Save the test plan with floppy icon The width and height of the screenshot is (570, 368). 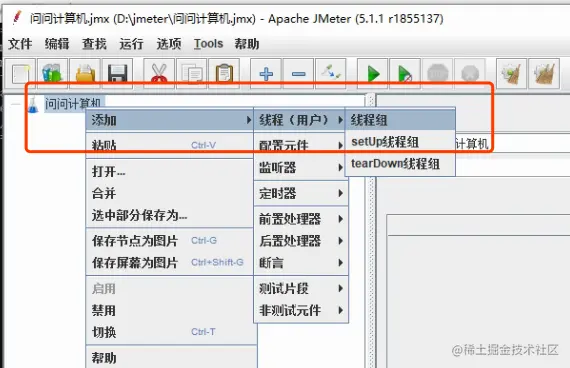point(117,73)
